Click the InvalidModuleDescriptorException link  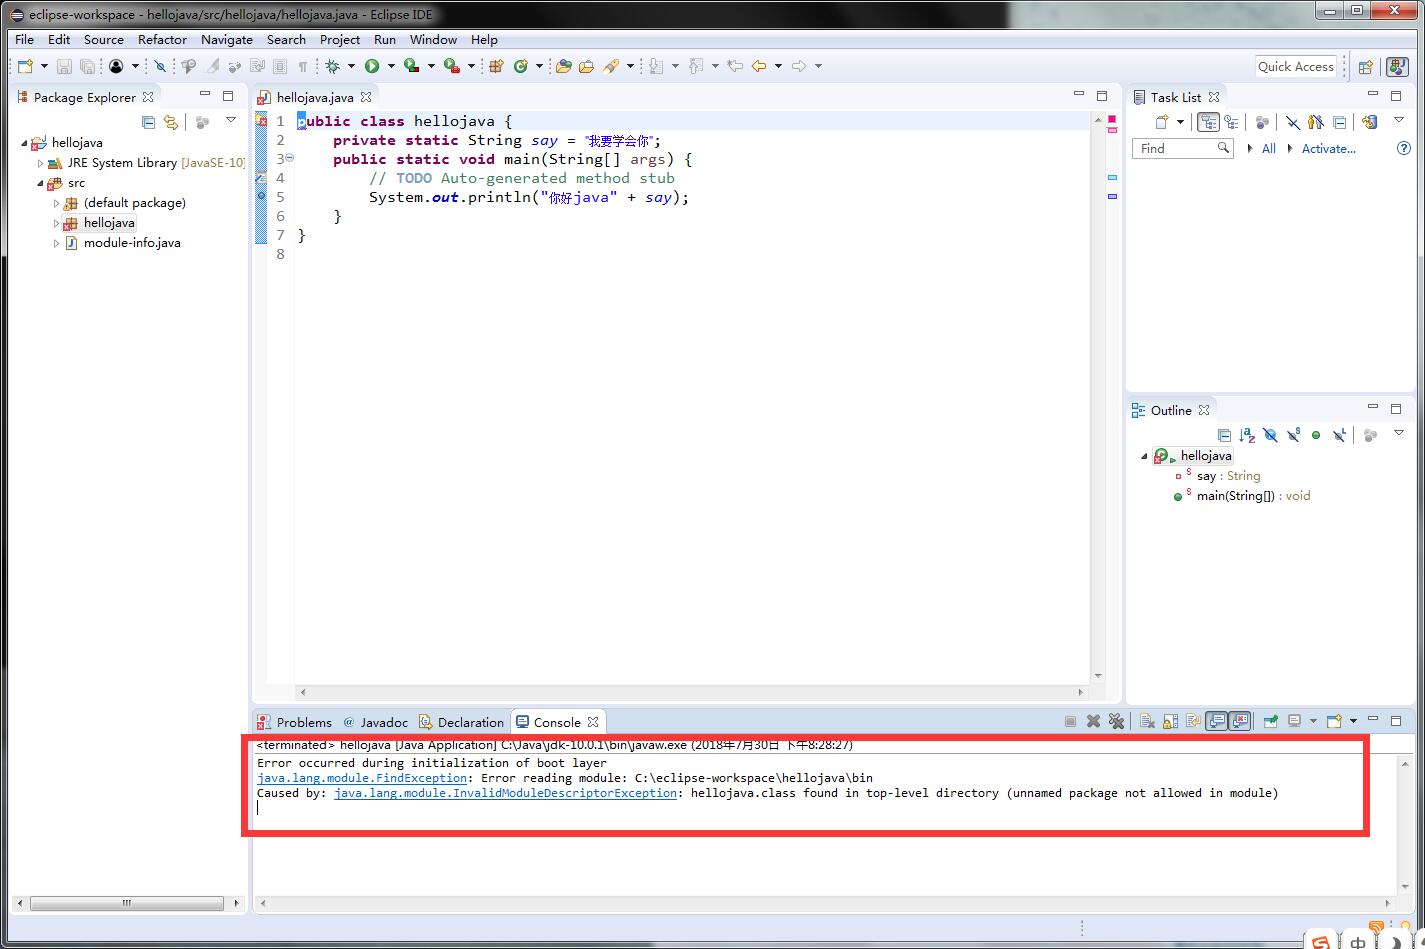(x=505, y=793)
